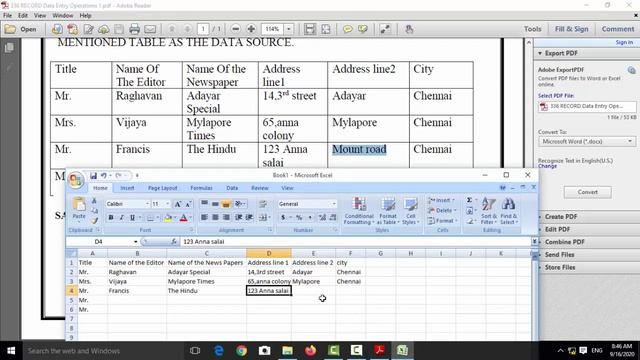
Task: Expand the Create PDF section
Action: (561, 217)
